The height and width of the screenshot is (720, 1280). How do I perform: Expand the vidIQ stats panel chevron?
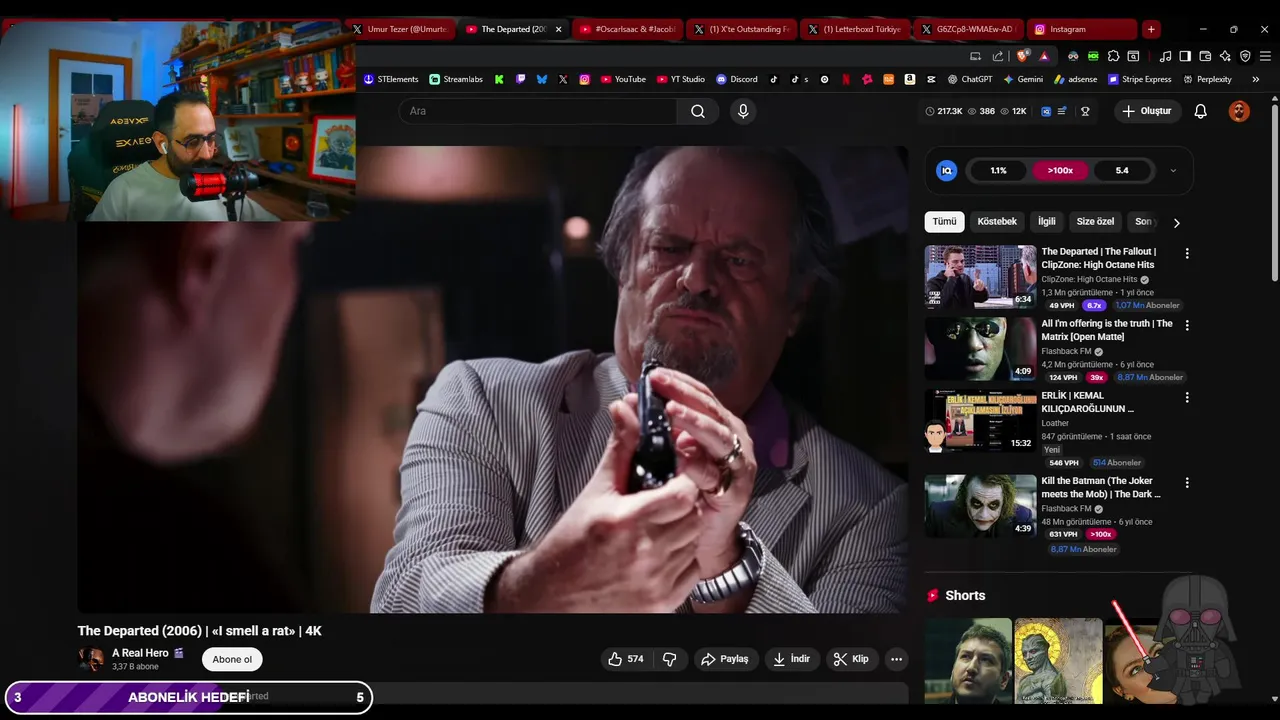point(1173,171)
